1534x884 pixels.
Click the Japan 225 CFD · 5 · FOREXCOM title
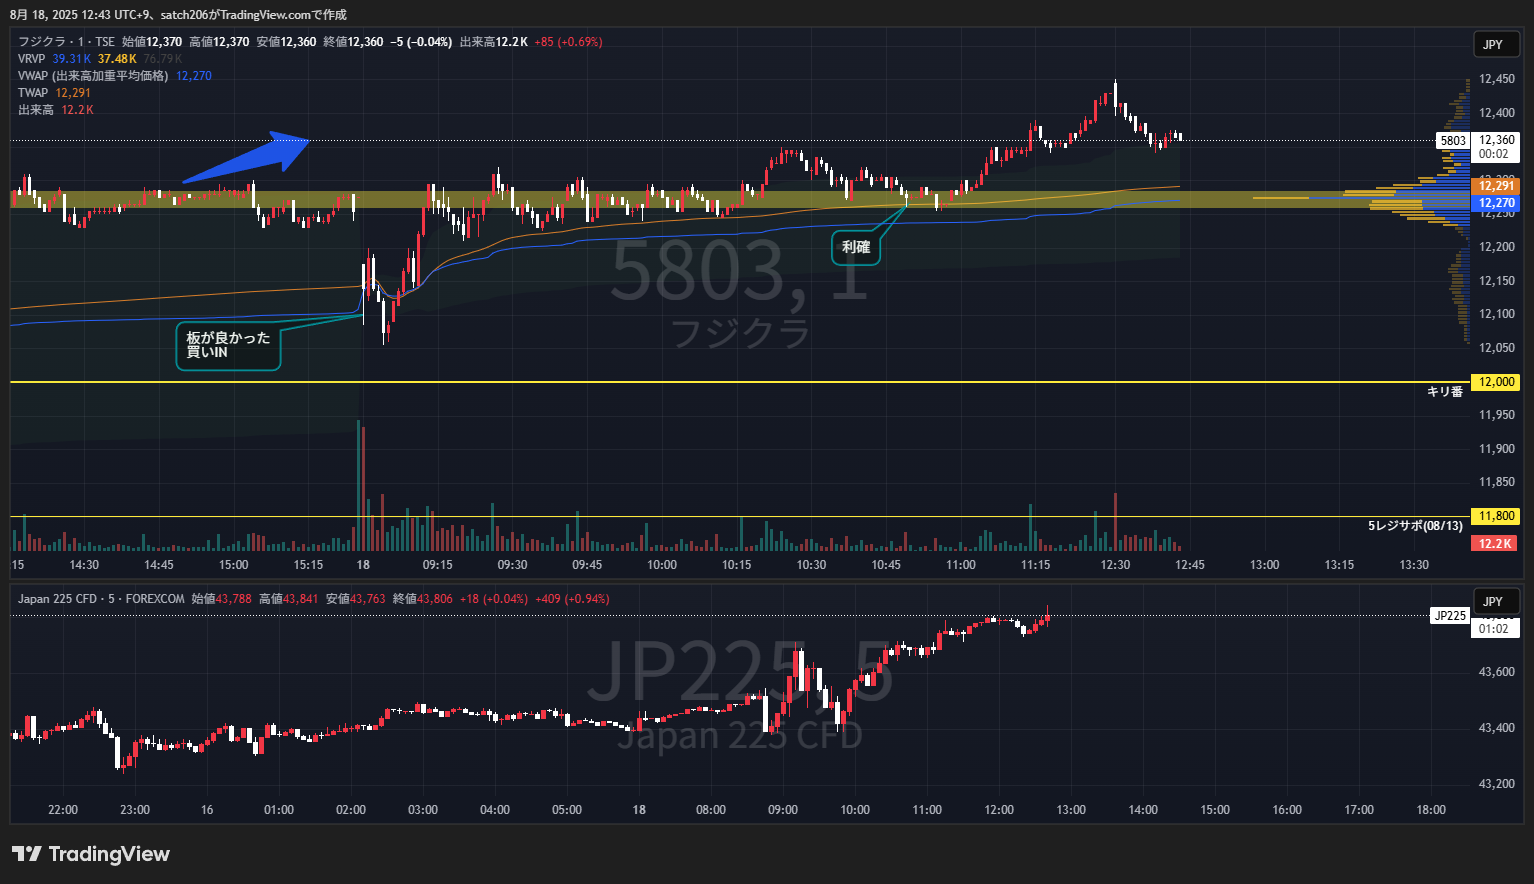point(101,599)
